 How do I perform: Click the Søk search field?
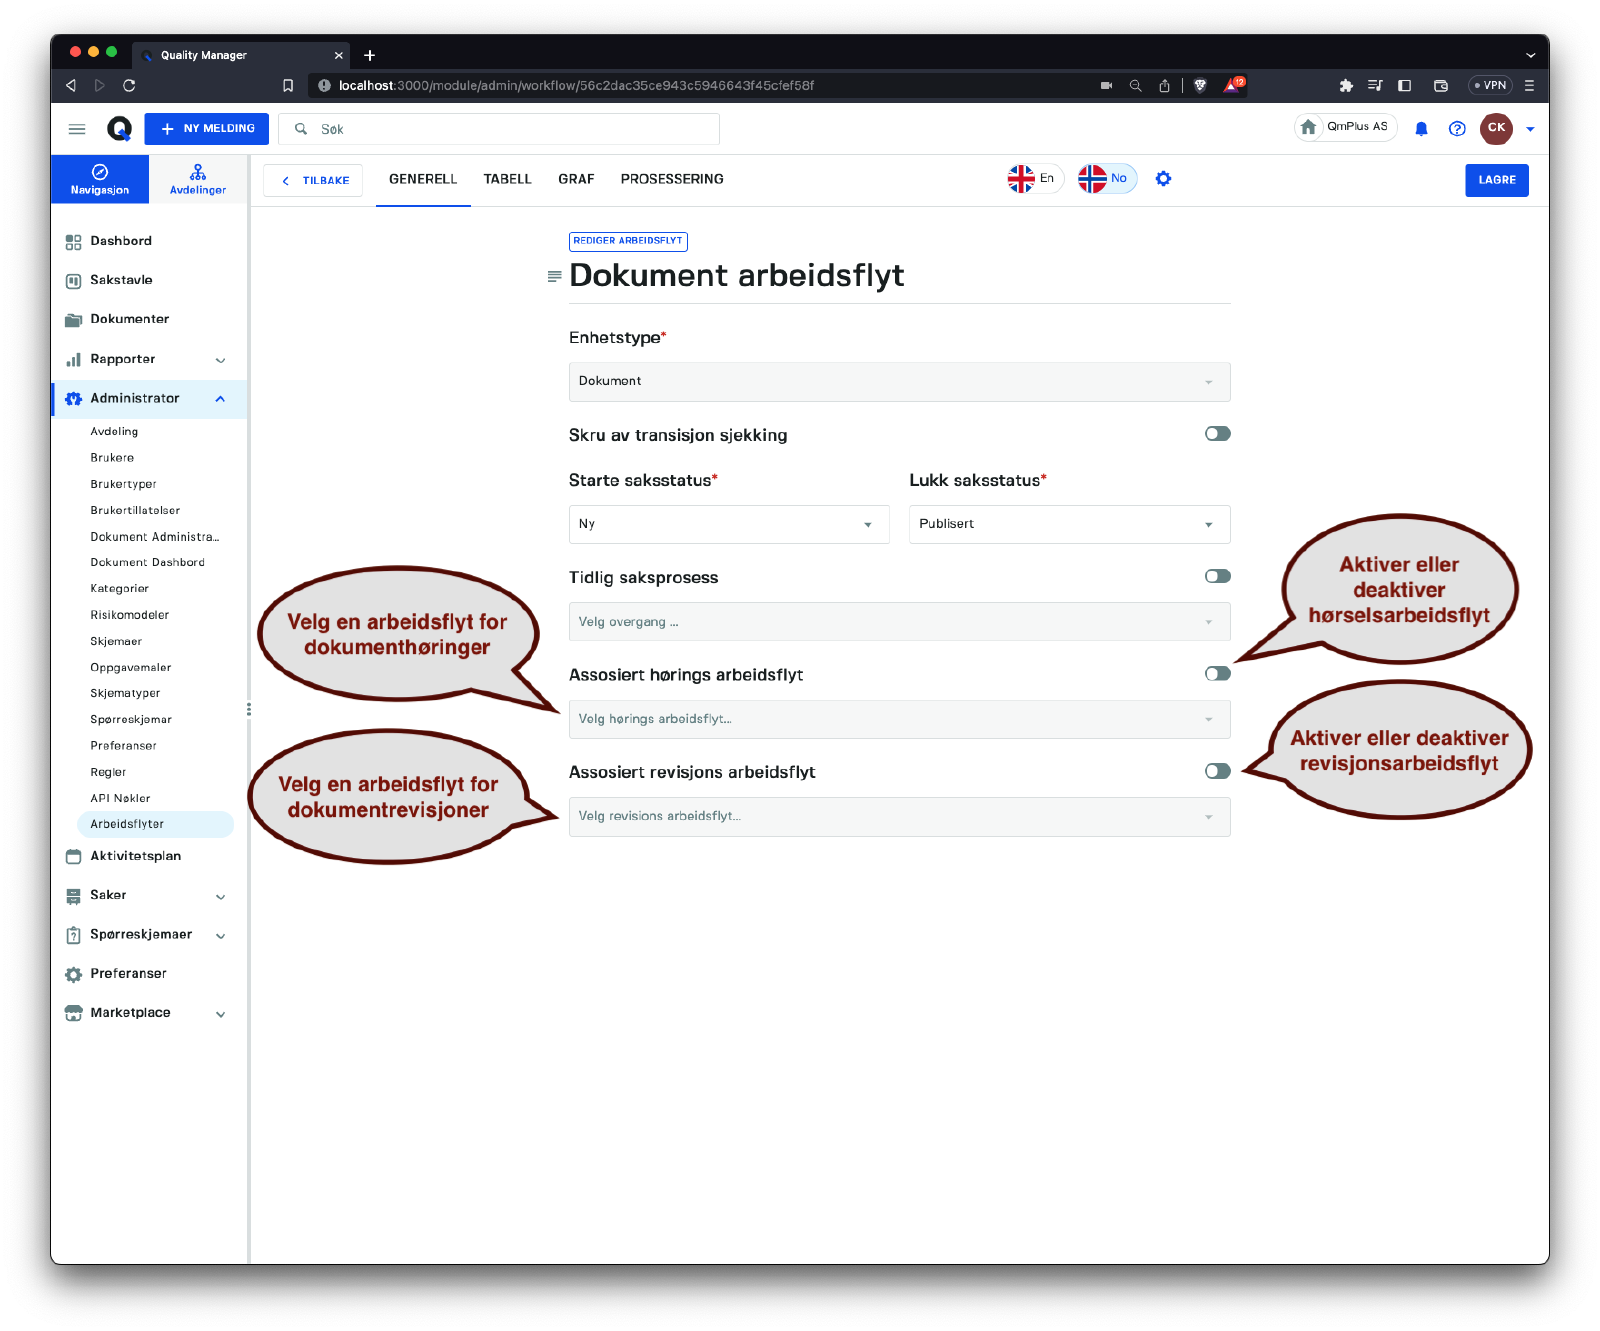click(x=510, y=129)
